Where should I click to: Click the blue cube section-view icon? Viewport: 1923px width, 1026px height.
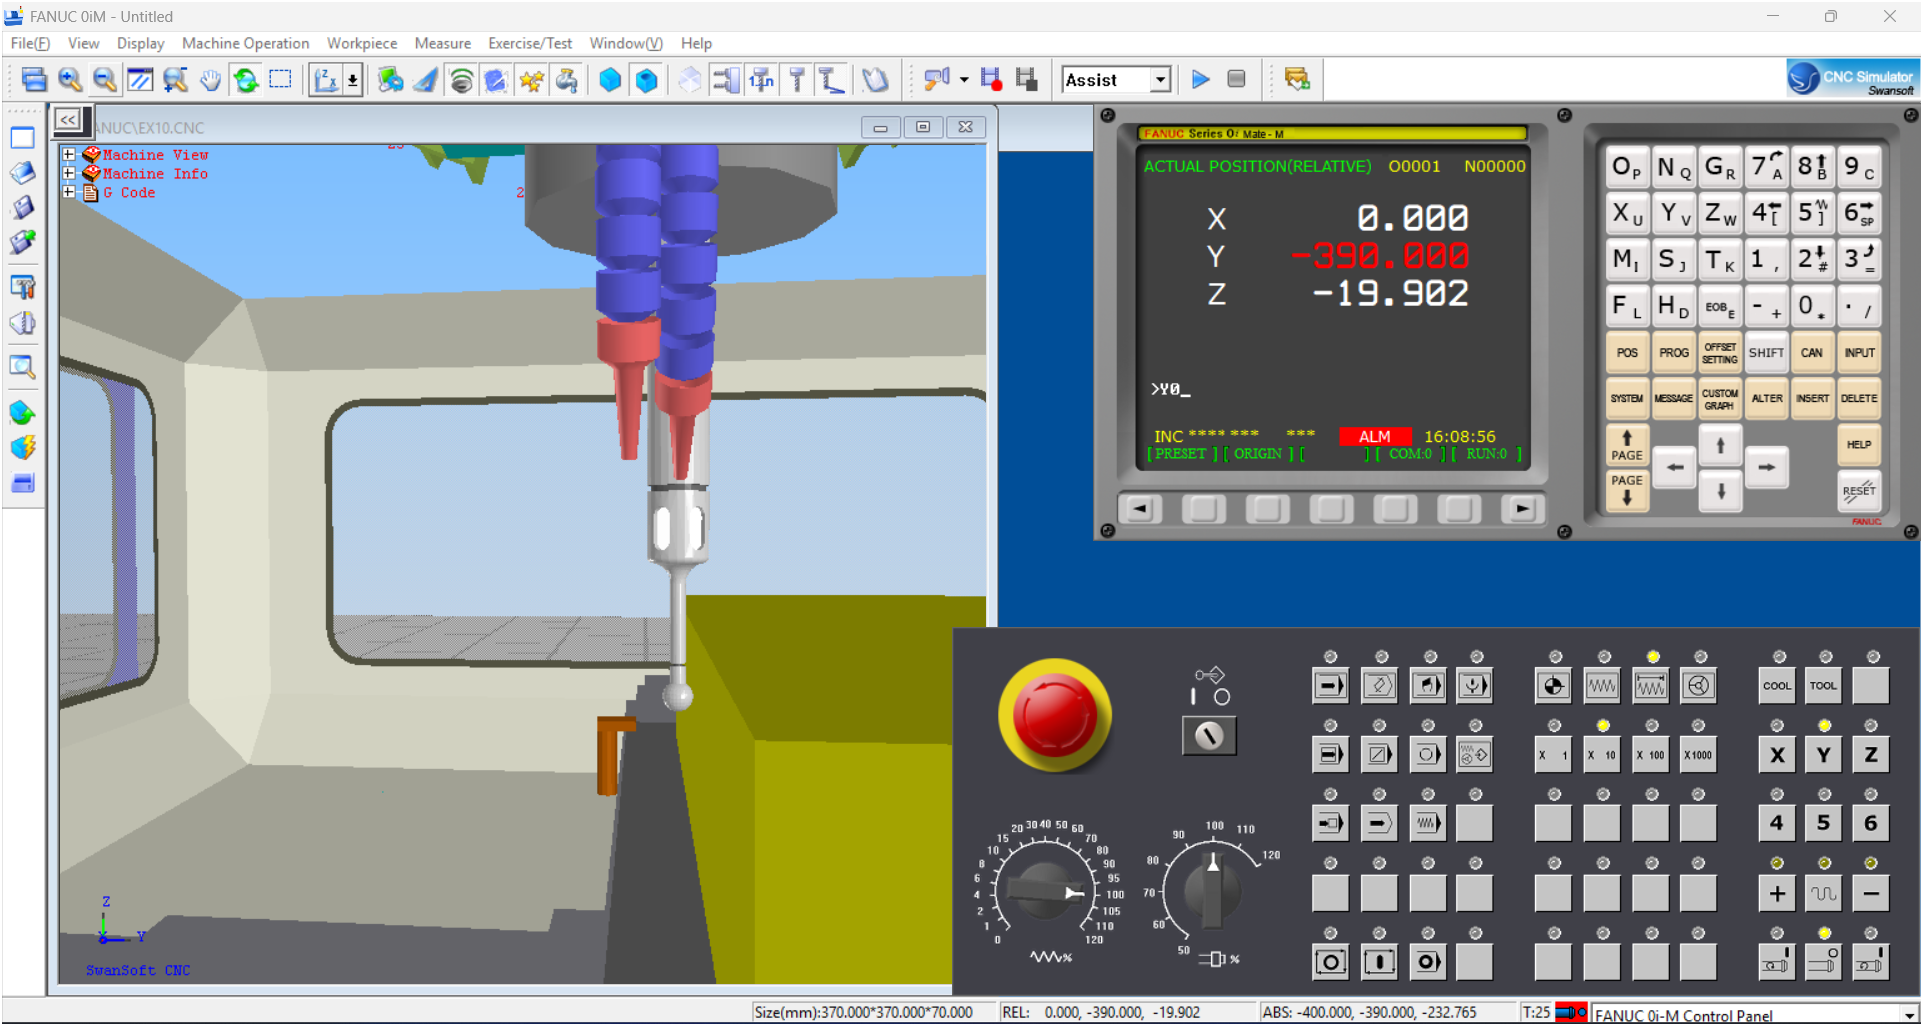(647, 80)
